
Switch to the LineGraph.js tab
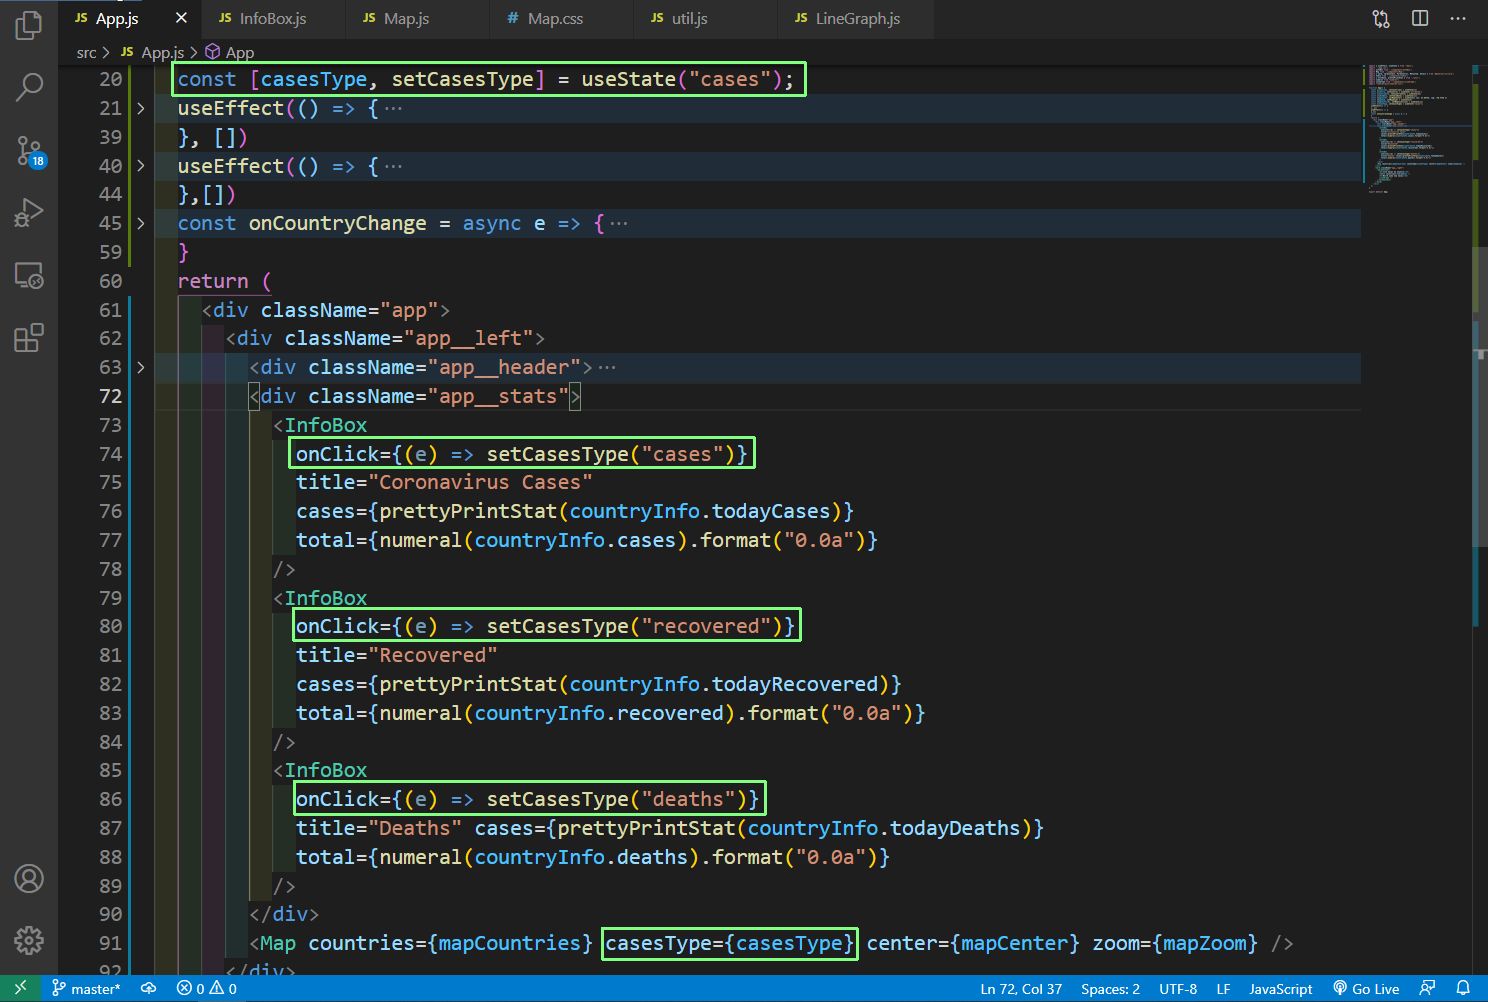click(x=857, y=18)
